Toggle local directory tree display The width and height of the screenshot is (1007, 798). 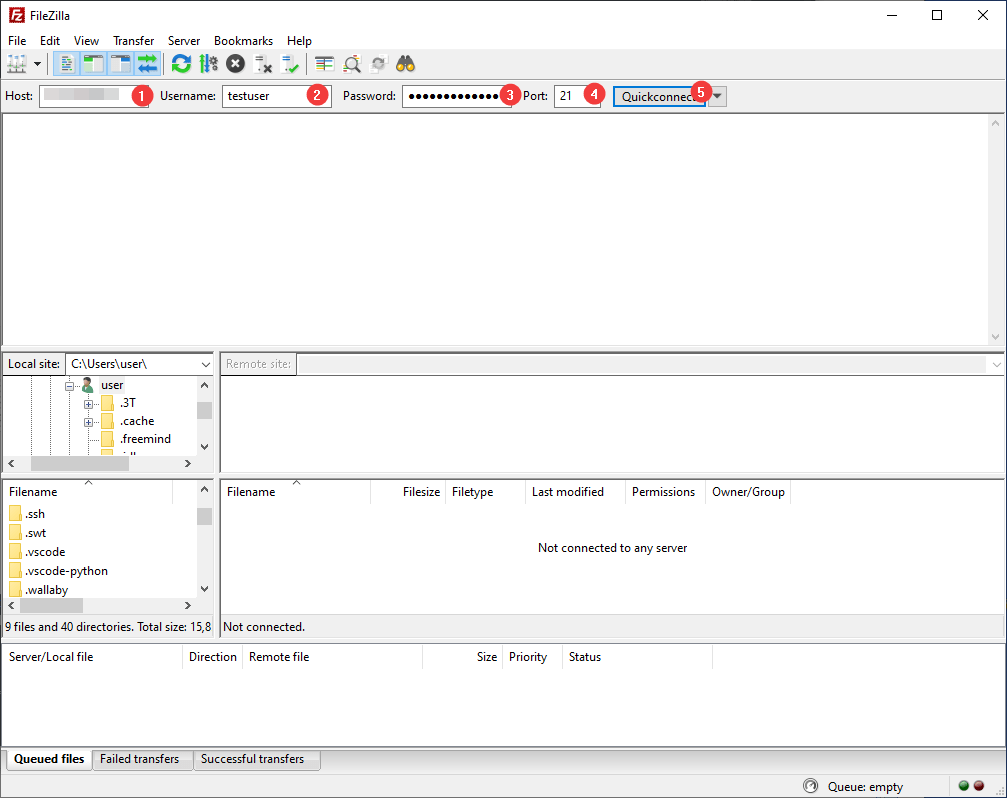pos(94,64)
